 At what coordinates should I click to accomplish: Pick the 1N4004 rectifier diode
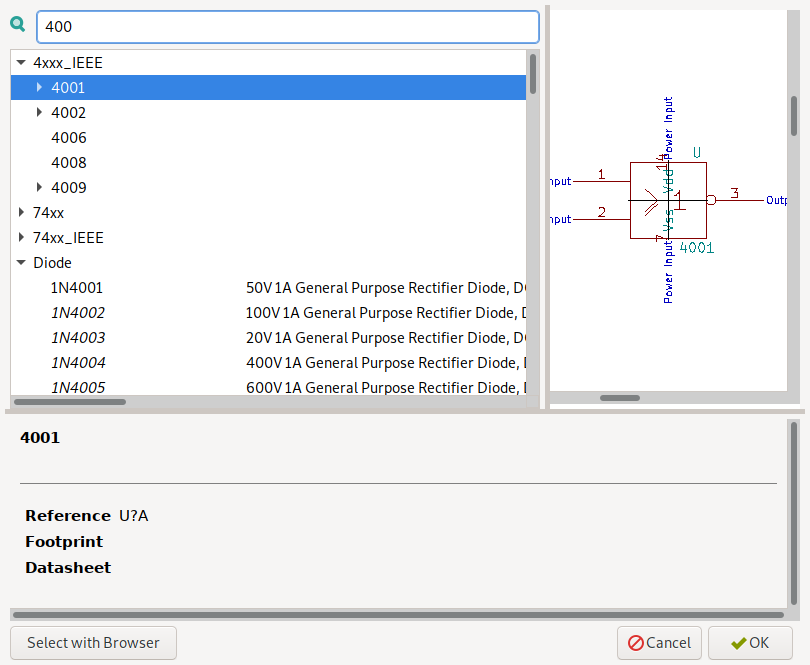click(78, 363)
